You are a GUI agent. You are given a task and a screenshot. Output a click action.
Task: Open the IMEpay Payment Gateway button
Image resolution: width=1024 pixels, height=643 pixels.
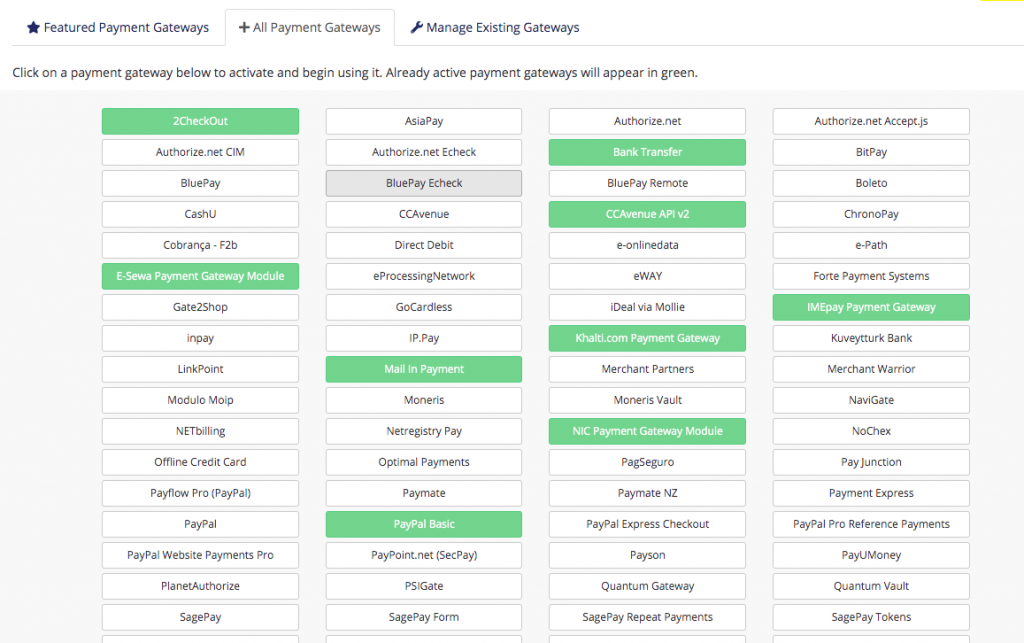(x=871, y=307)
